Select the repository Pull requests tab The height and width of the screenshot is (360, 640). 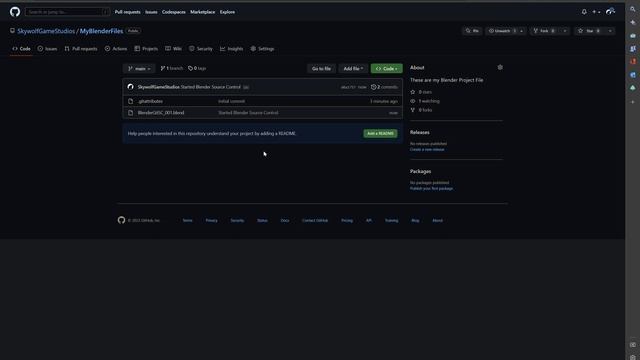click(x=81, y=49)
